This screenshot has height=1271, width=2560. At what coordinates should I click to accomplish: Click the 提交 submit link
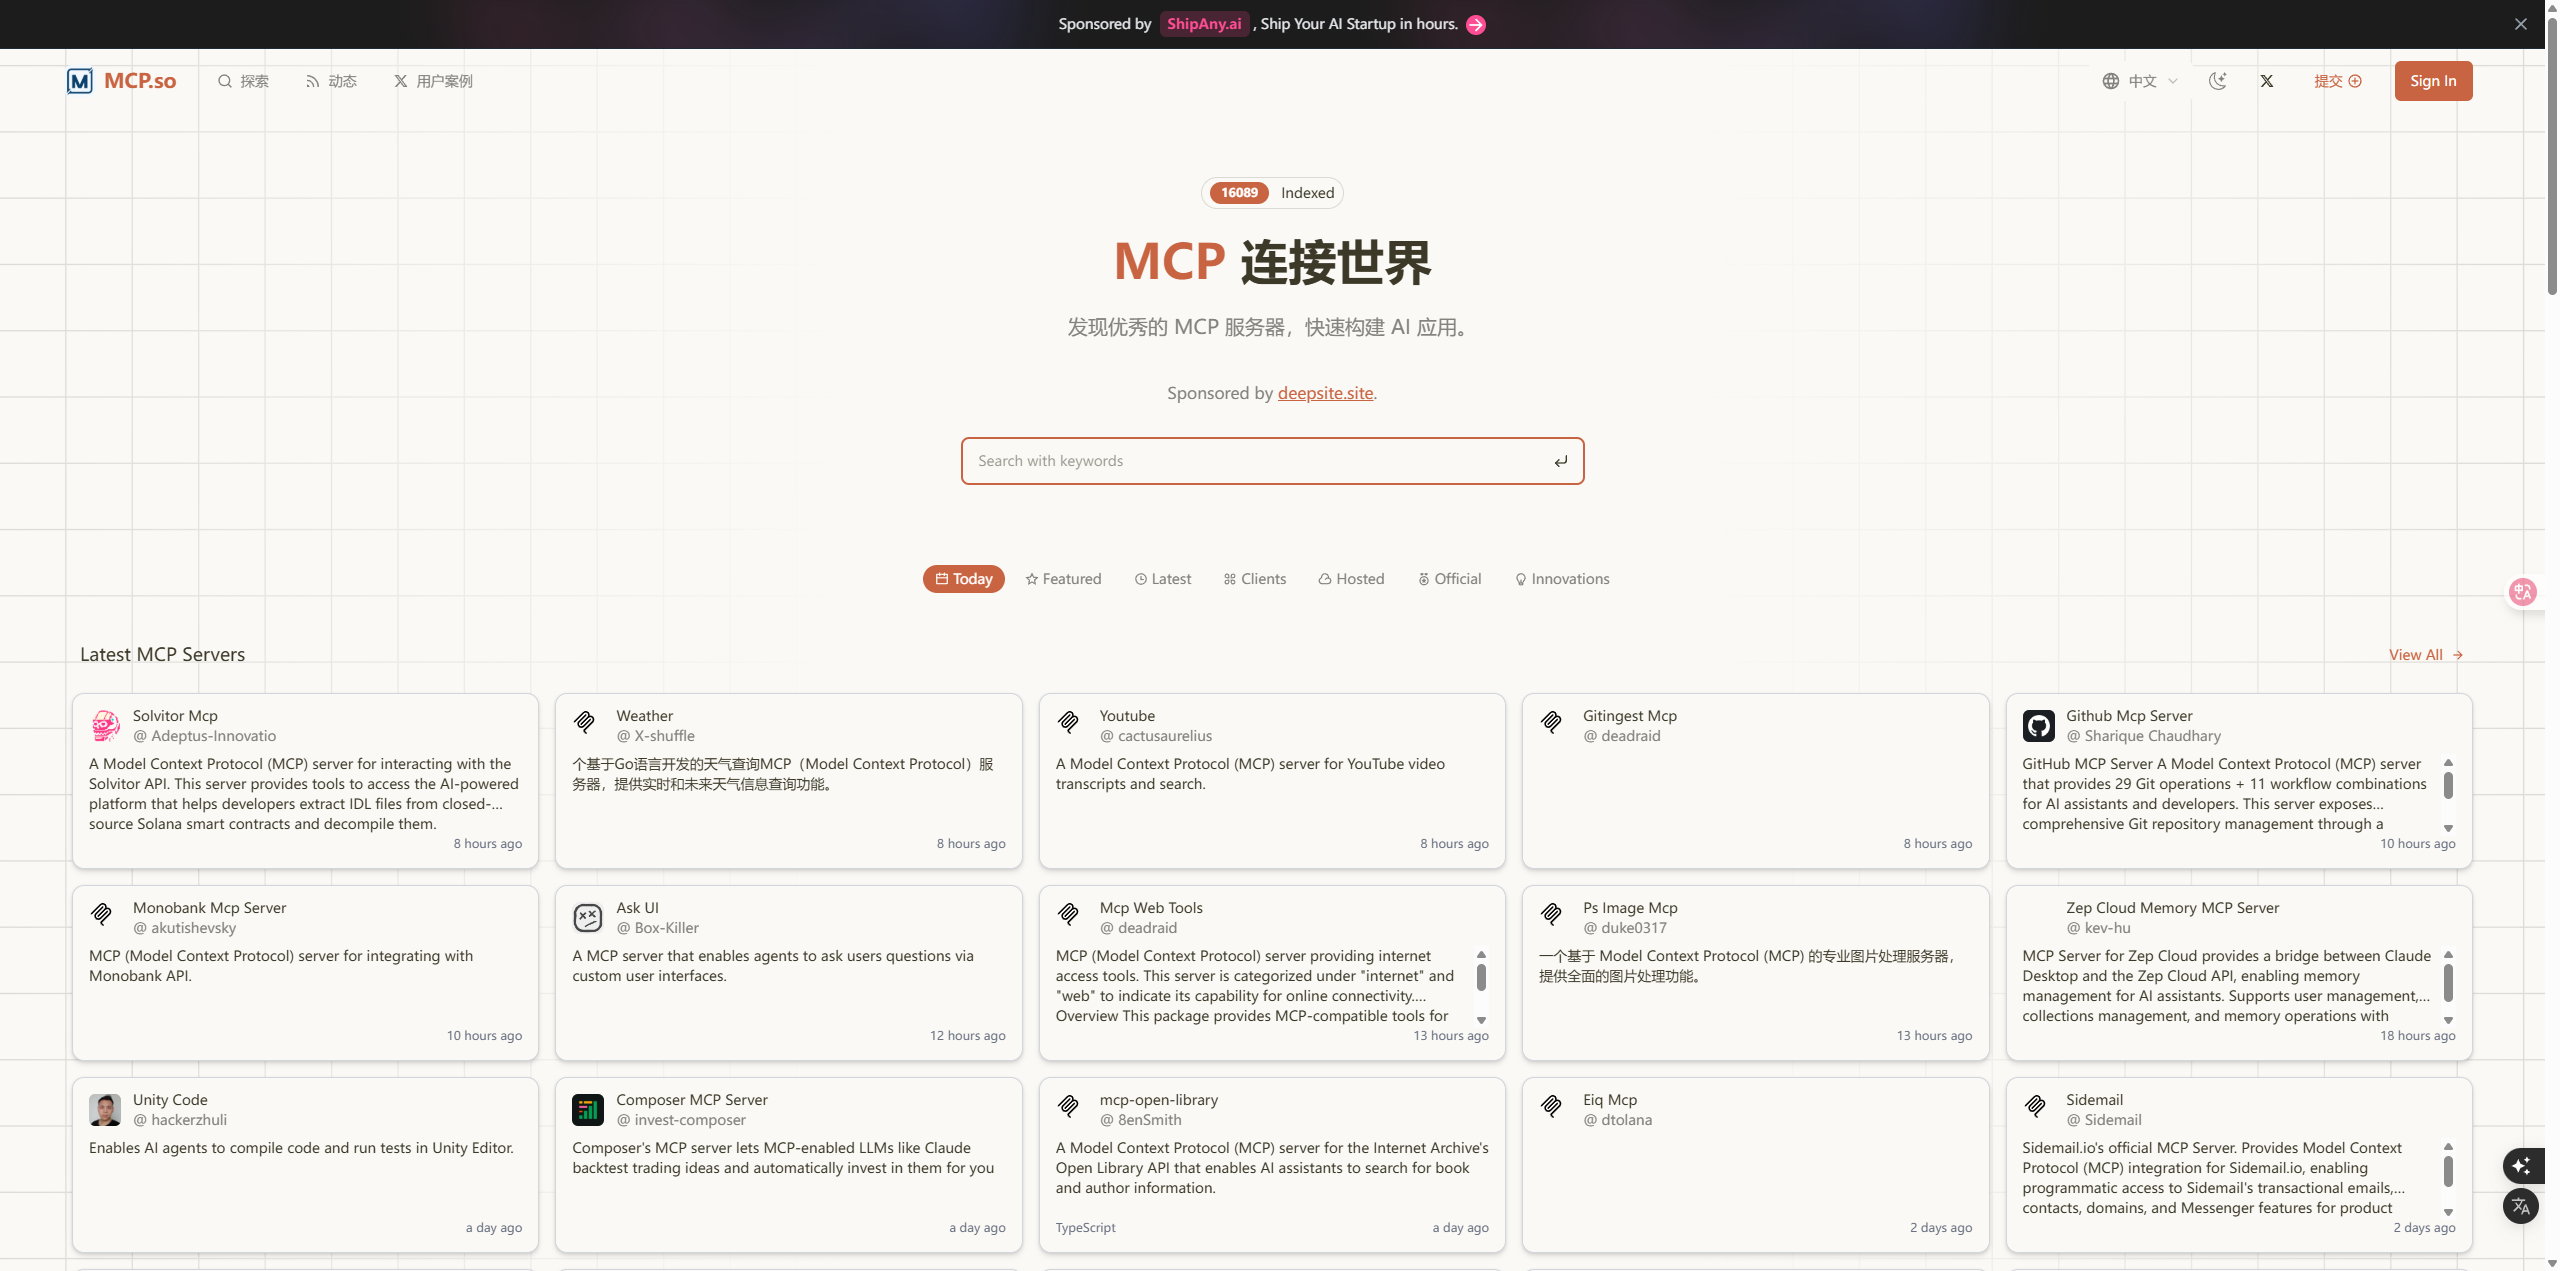(2337, 81)
